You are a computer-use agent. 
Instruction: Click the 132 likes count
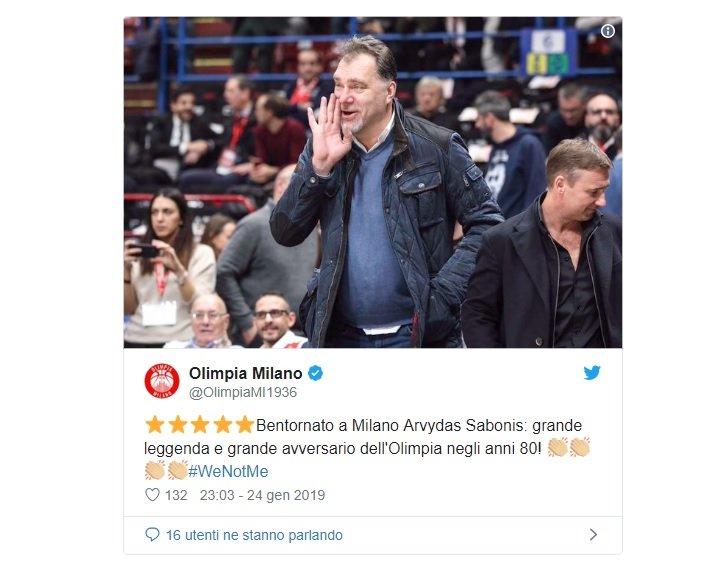pyautogui.click(x=176, y=495)
